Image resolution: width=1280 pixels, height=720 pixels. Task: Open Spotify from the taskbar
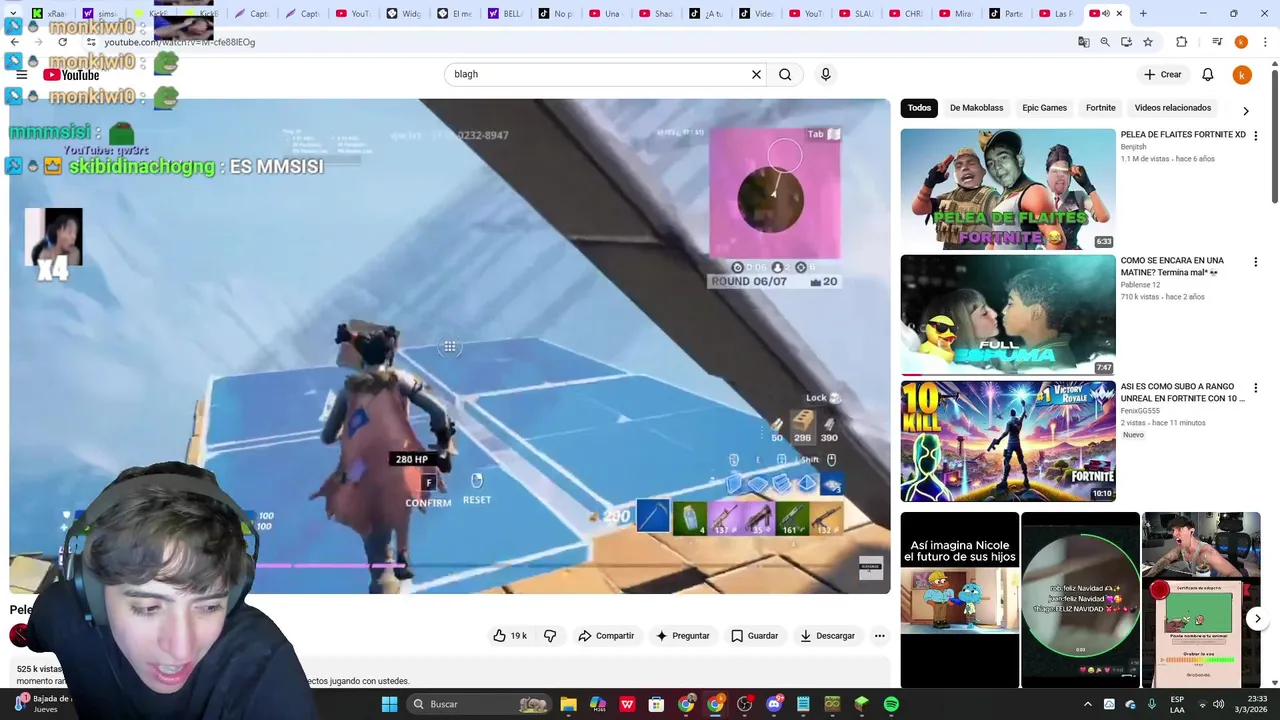891,704
